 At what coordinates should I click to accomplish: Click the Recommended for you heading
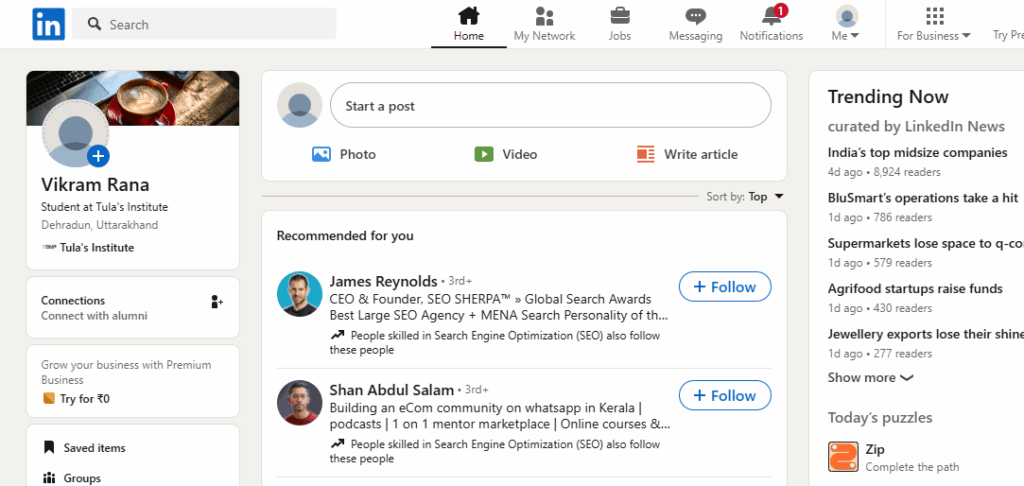pos(345,236)
